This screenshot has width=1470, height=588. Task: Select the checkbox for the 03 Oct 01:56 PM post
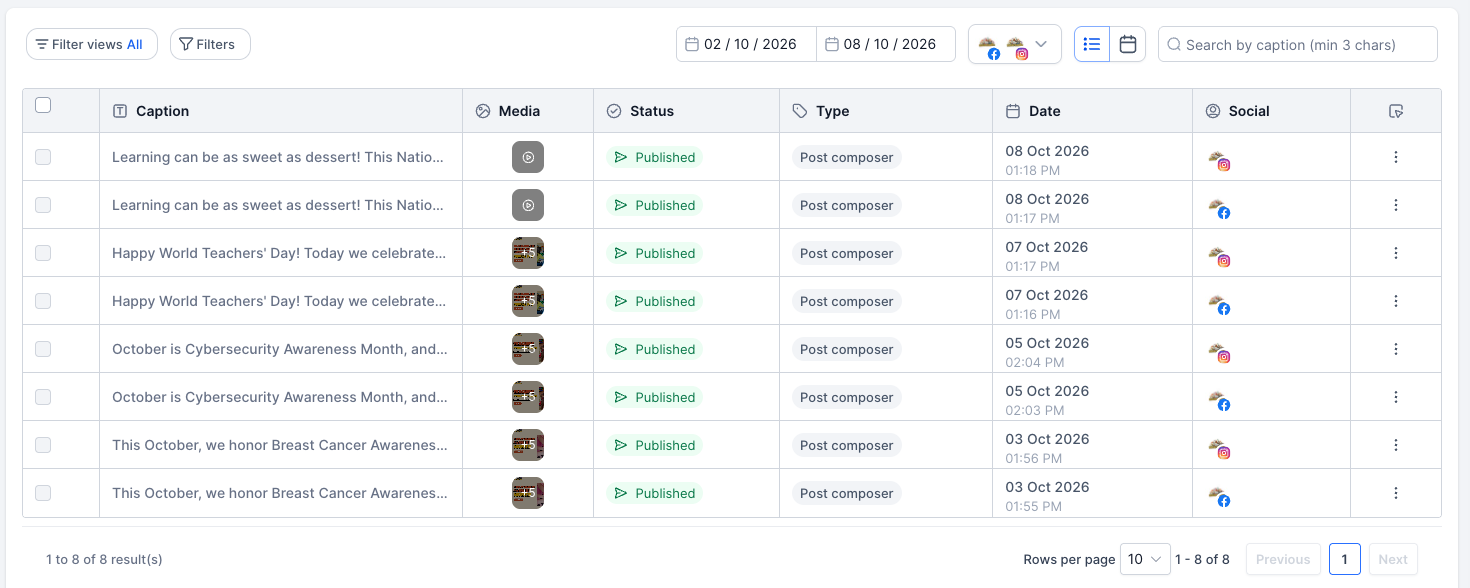click(x=43, y=445)
